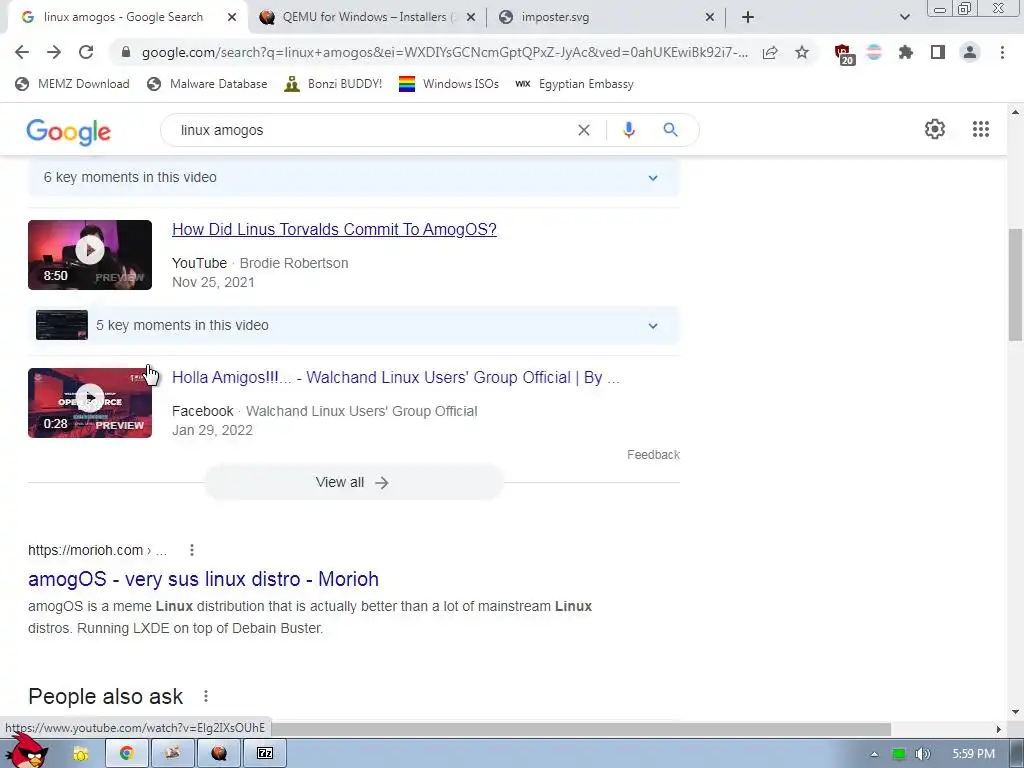Viewport: 1024px width, 768px height.
Task: Open the Google apps grid
Action: point(981,129)
